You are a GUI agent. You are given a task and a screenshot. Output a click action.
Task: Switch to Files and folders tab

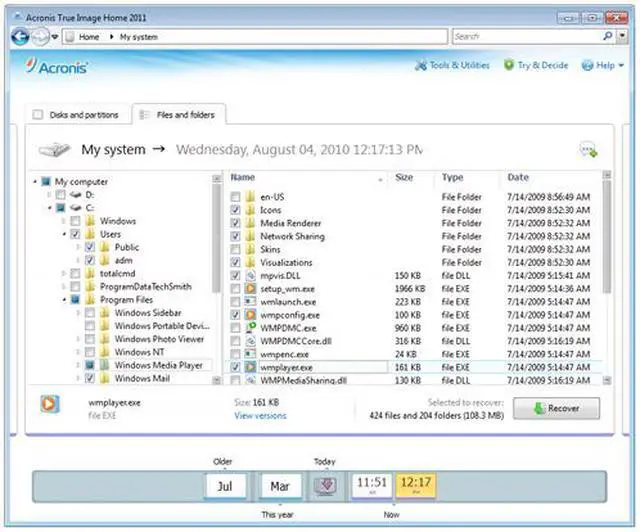[178, 115]
